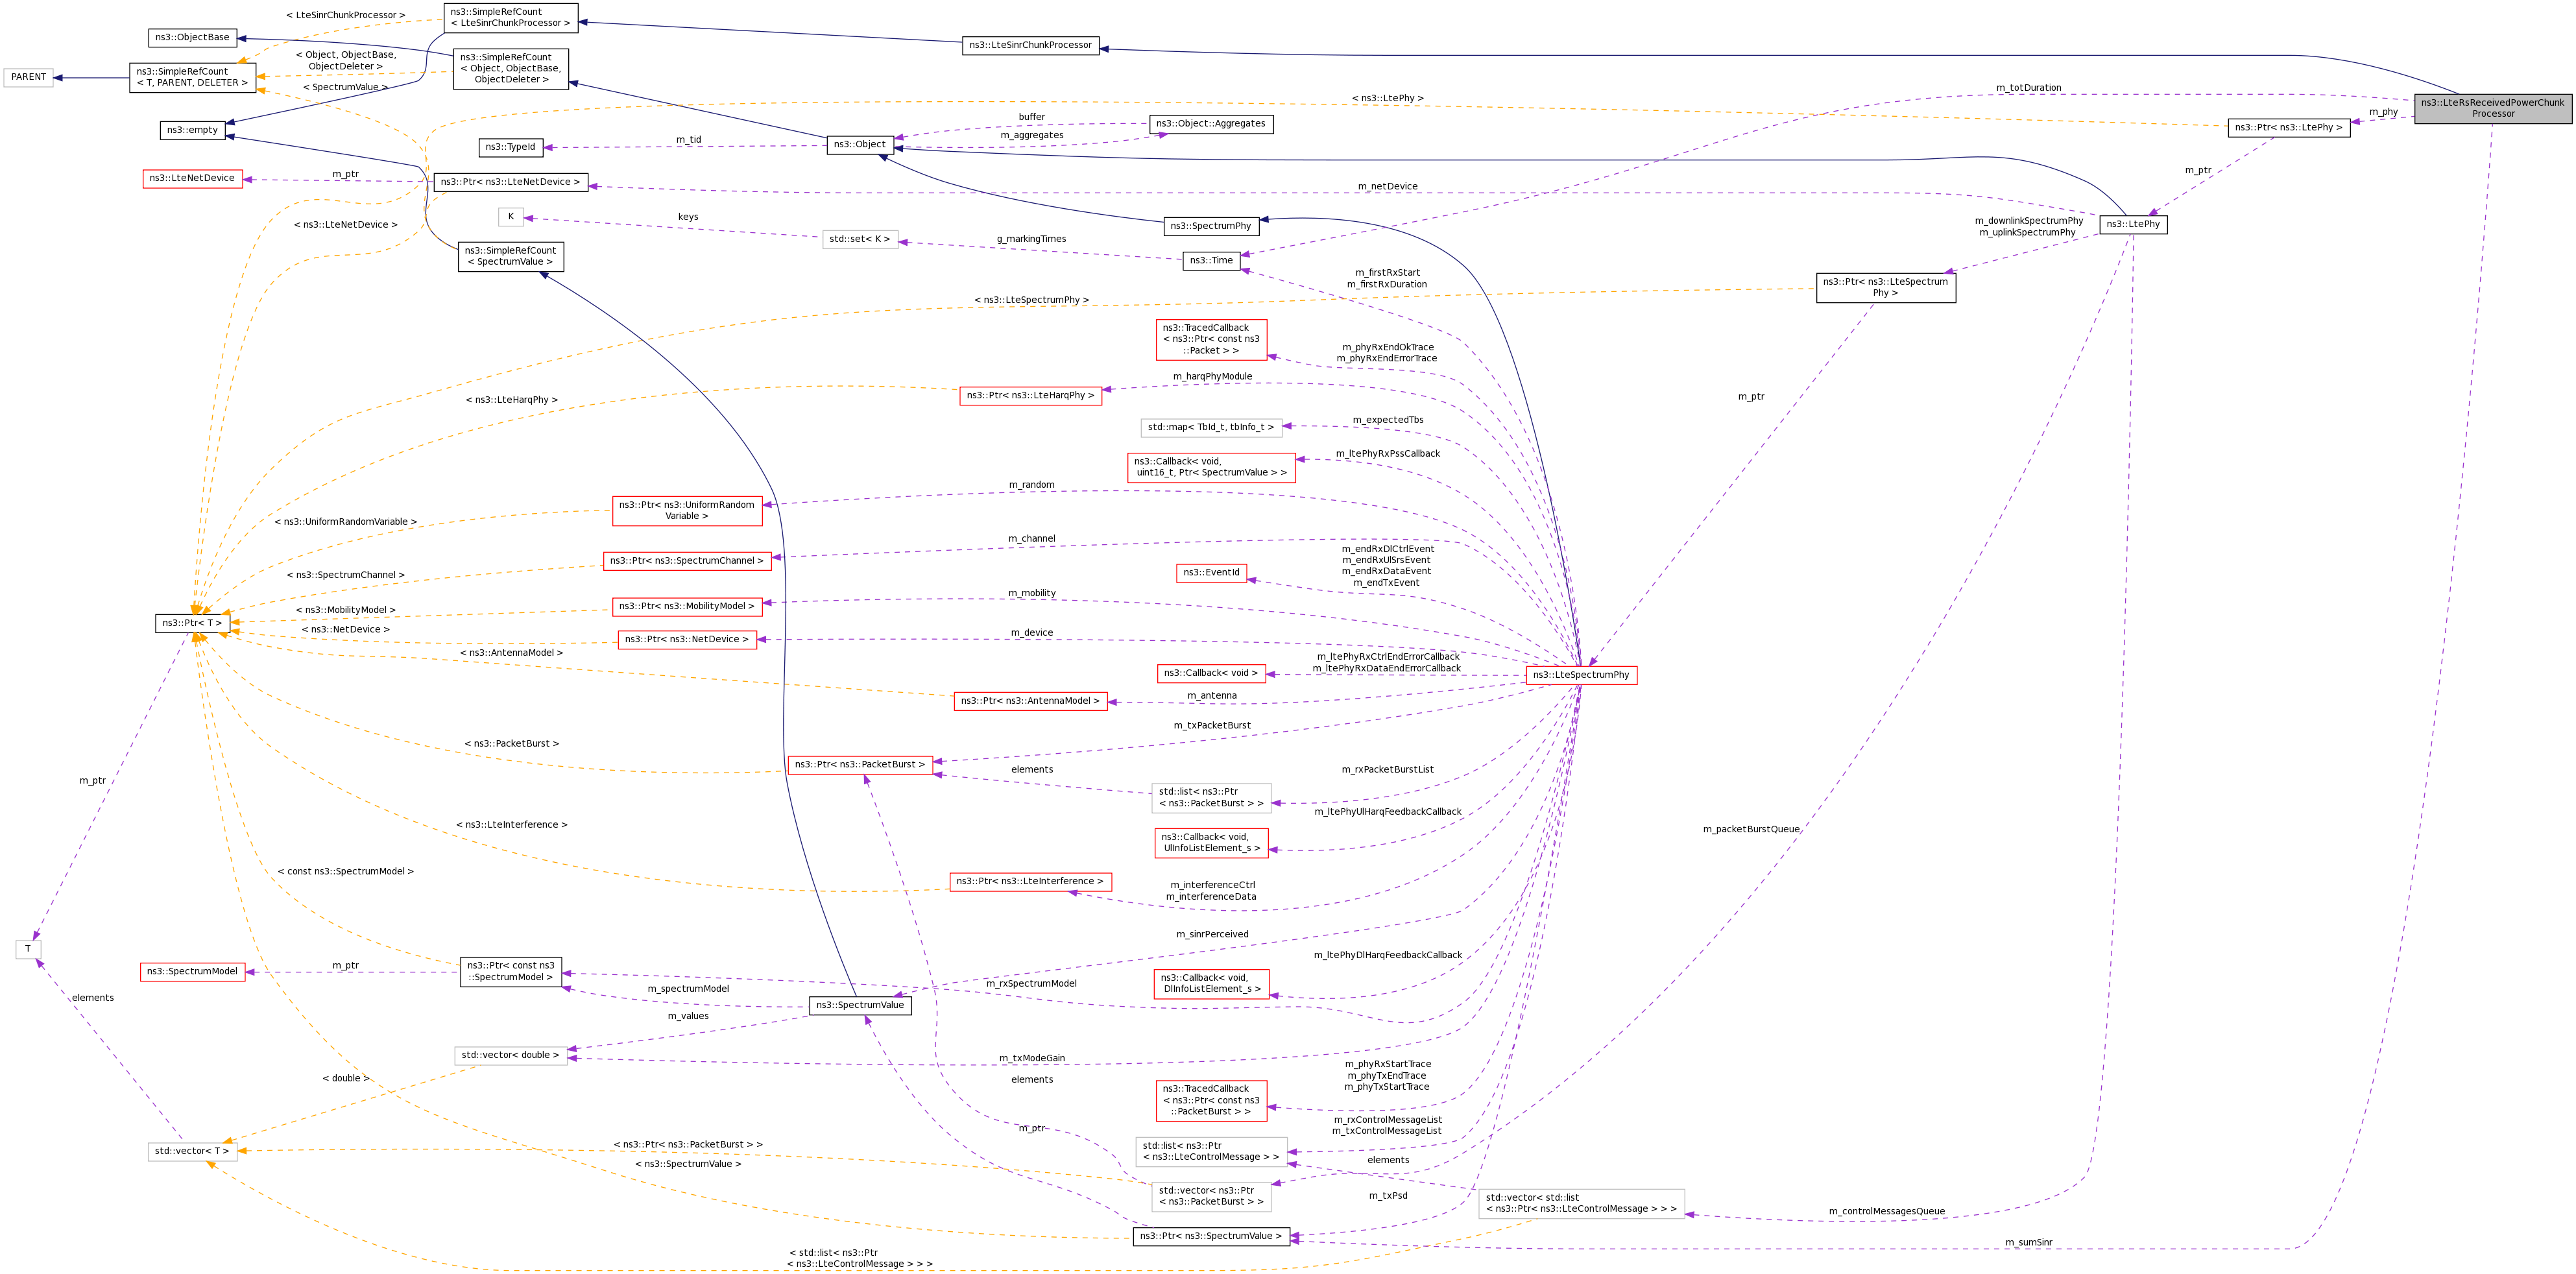Viewport: 2576px width, 1274px height.
Task: Open the ns3::LteRsReceivedPowerChunkProcessor node
Action: pos(2492,108)
